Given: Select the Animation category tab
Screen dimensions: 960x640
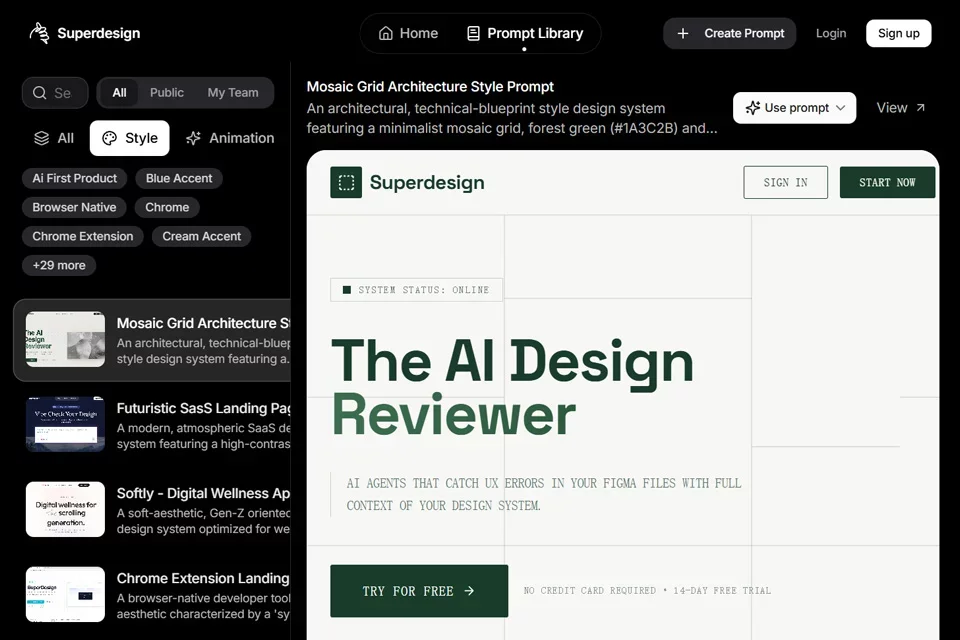Looking at the screenshot, I should (230, 138).
